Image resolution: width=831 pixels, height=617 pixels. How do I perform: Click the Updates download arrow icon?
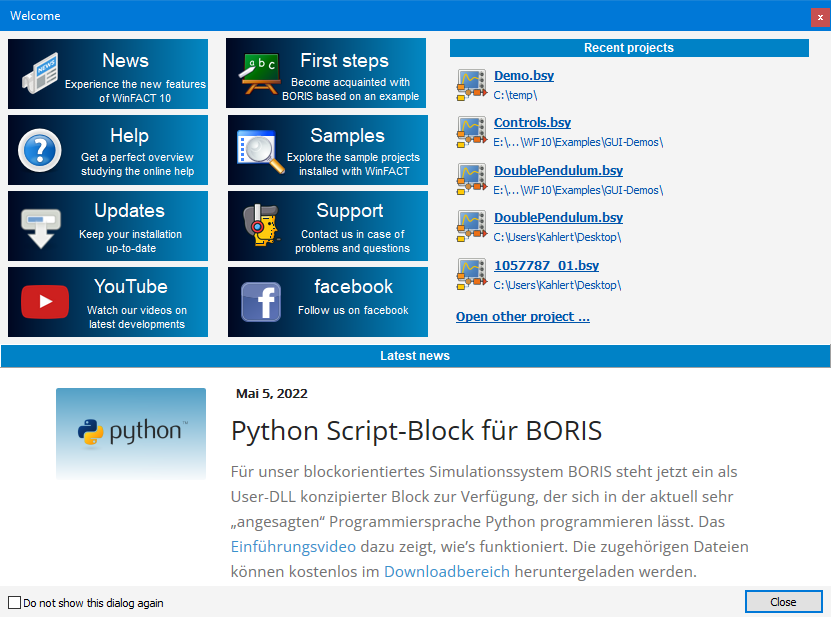pyautogui.click(x=41, y=228)
